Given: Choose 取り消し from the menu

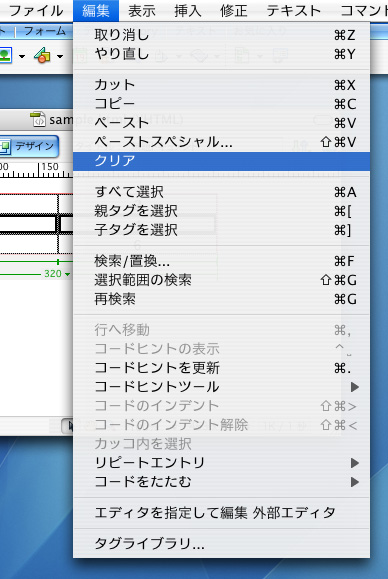Looking at the screenshot, I should coord(222,35).
